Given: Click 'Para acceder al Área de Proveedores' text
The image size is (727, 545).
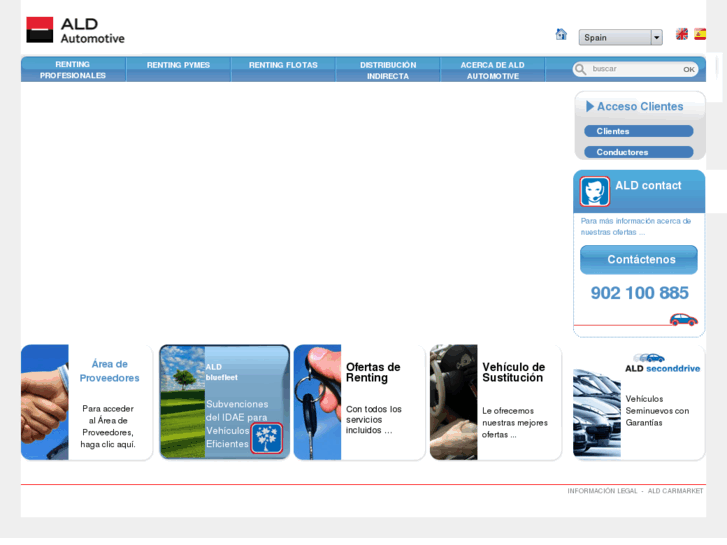Looking at the screenshot, I should click(x=108, y=426).
